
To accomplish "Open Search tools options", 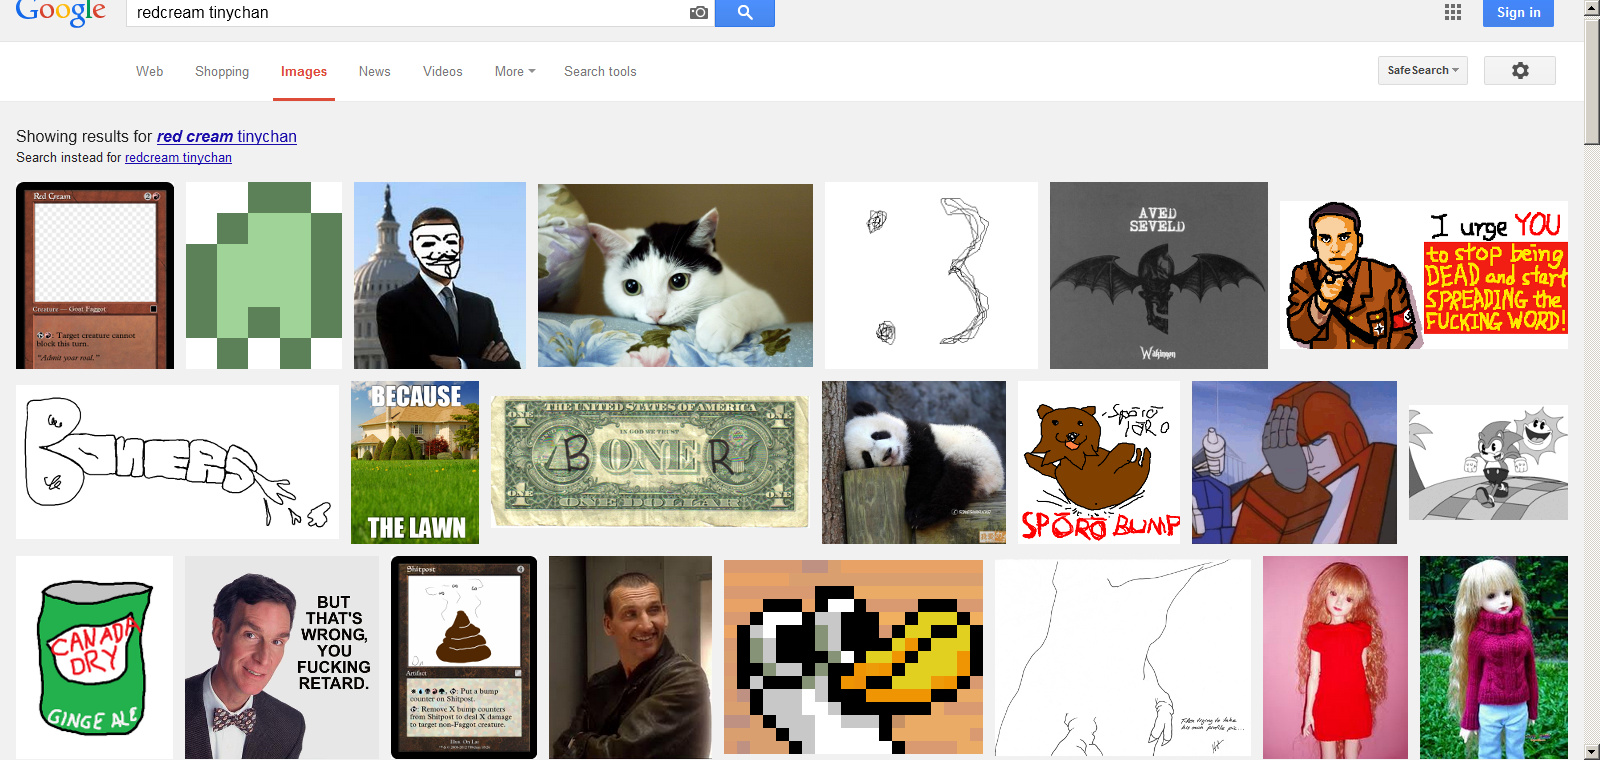I will point(600,72).
